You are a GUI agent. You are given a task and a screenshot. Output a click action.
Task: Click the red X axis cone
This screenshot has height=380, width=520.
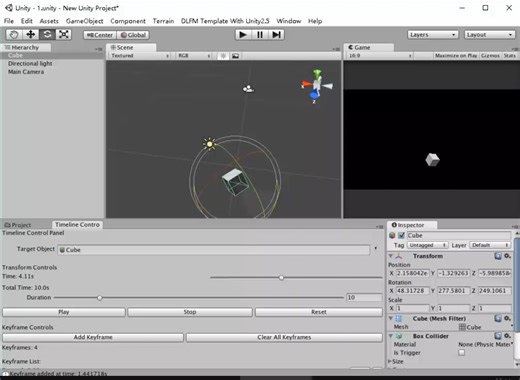point(306,84)
